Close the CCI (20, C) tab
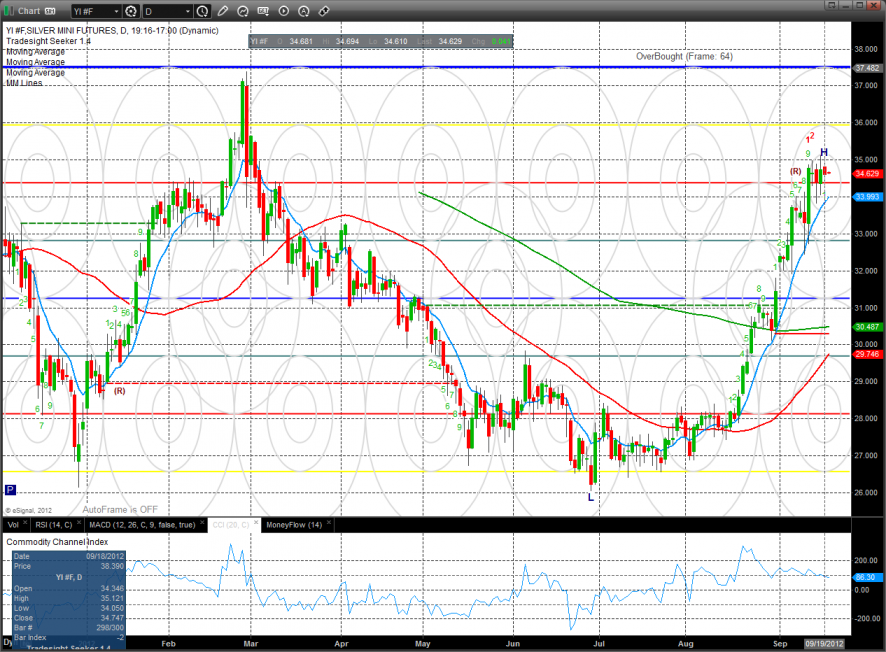The height and width of the screenshot is (652, 886). 255,524
